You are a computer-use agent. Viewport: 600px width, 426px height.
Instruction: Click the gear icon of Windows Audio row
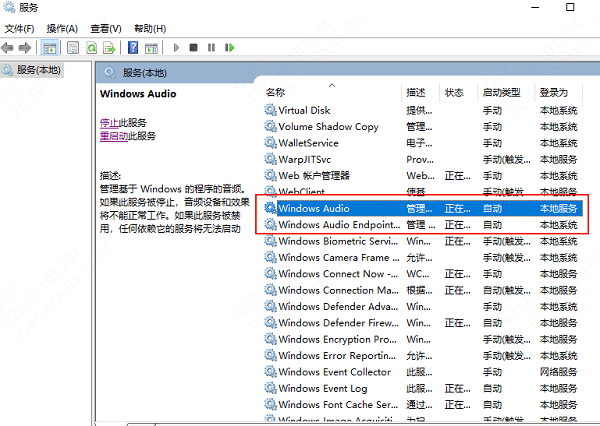tap(271, 208)
